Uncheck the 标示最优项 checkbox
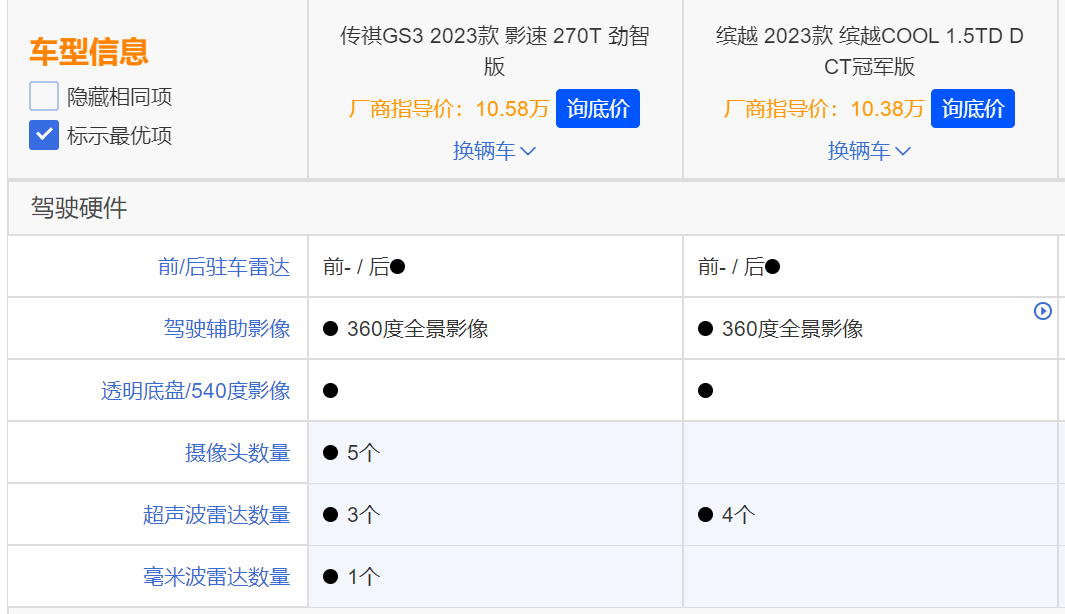Viewport: 1065px width, 614px height. [44, 135]
